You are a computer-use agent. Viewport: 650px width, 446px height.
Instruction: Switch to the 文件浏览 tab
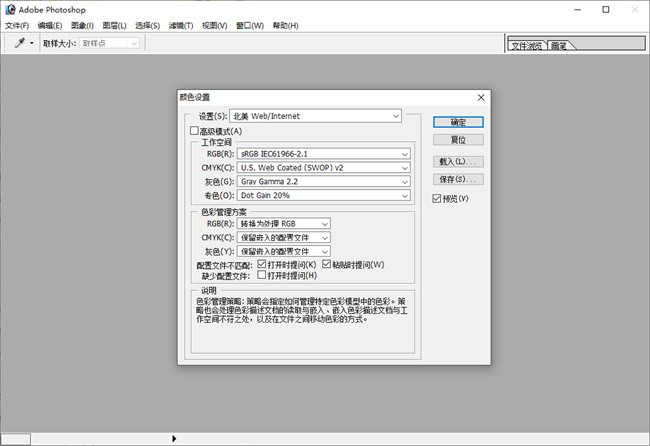(527, 46)
